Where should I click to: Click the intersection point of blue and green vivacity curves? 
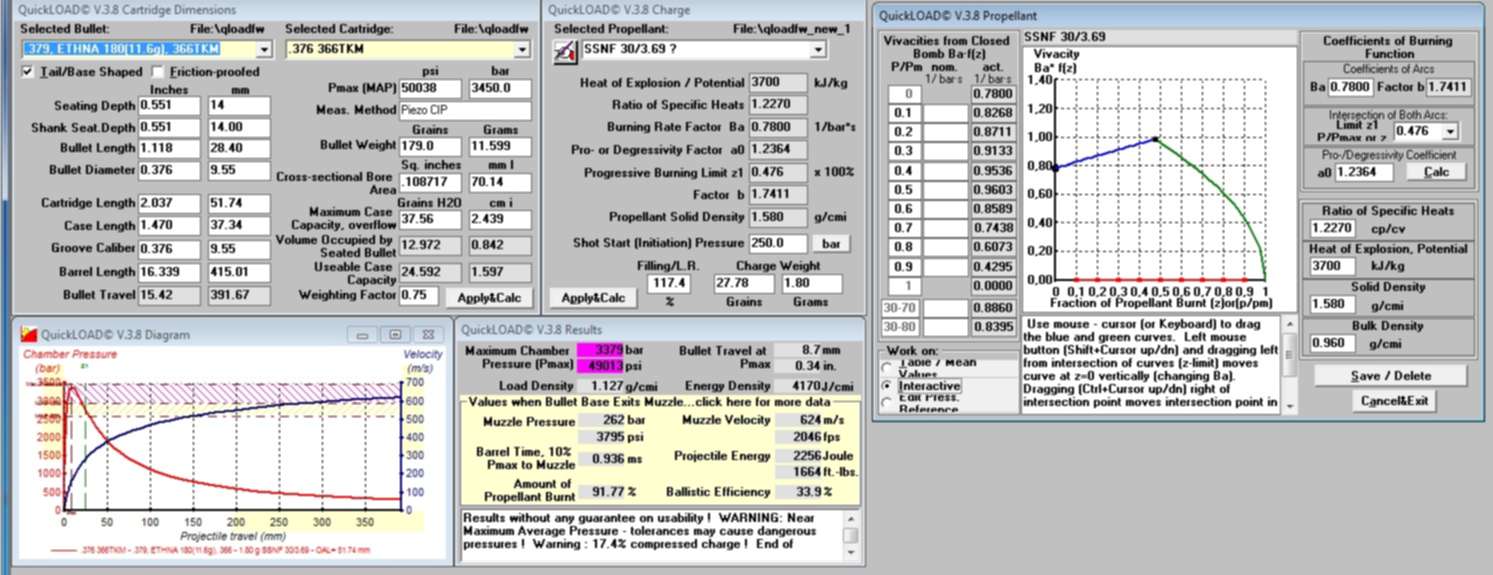(x=1157, y=139)
